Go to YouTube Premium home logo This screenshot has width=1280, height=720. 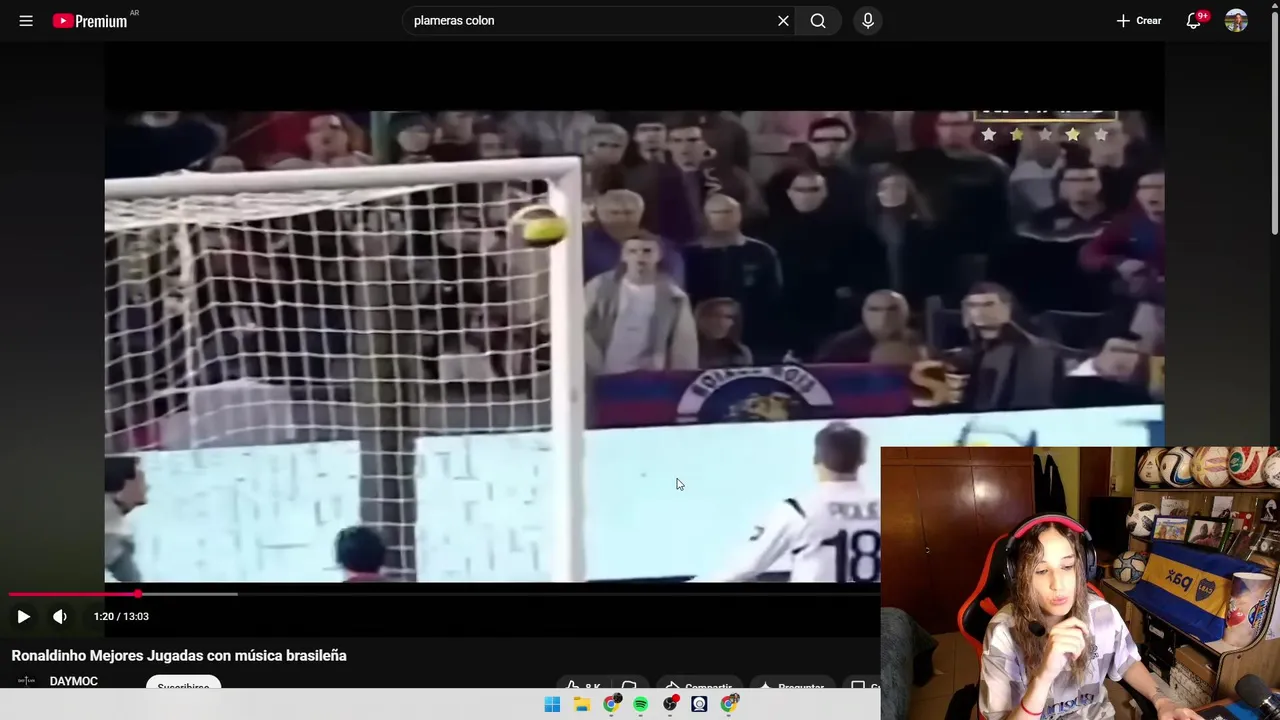pyautogui.click(x=90, y=21)
